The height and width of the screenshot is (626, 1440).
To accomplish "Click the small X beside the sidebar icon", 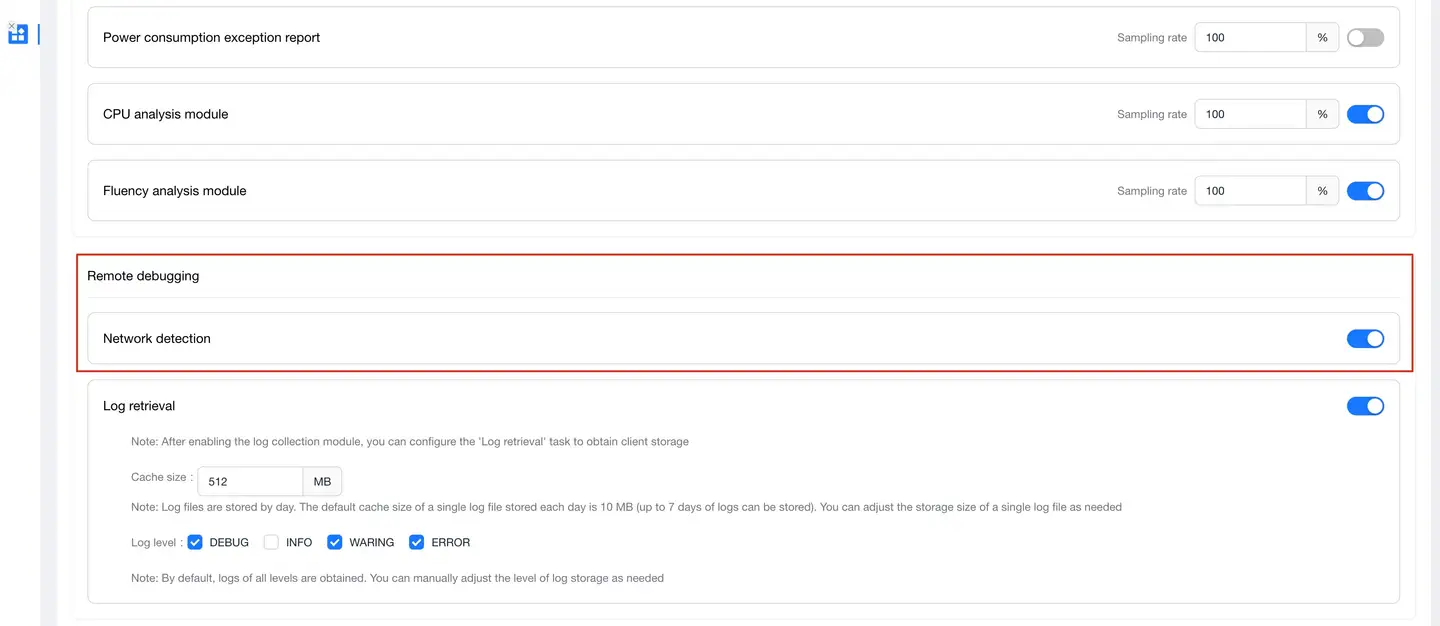I will pos(11,25).
